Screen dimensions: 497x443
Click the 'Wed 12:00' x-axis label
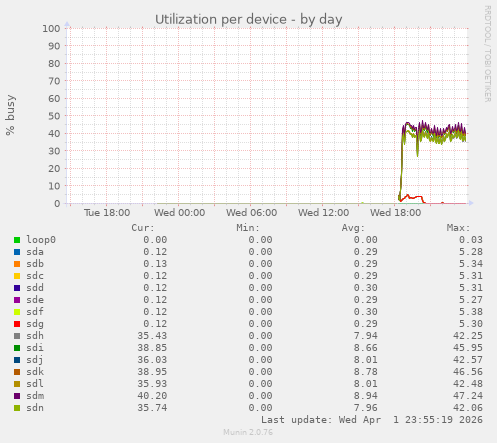323,213
